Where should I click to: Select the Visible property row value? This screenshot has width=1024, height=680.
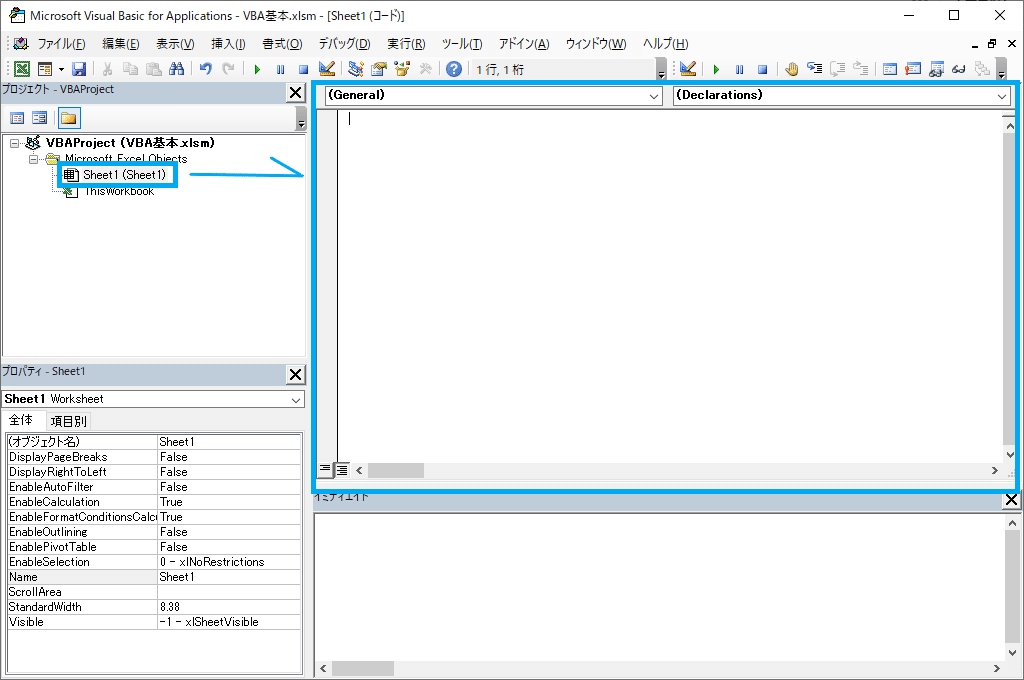pyautogui.click(x=229, y=622)
